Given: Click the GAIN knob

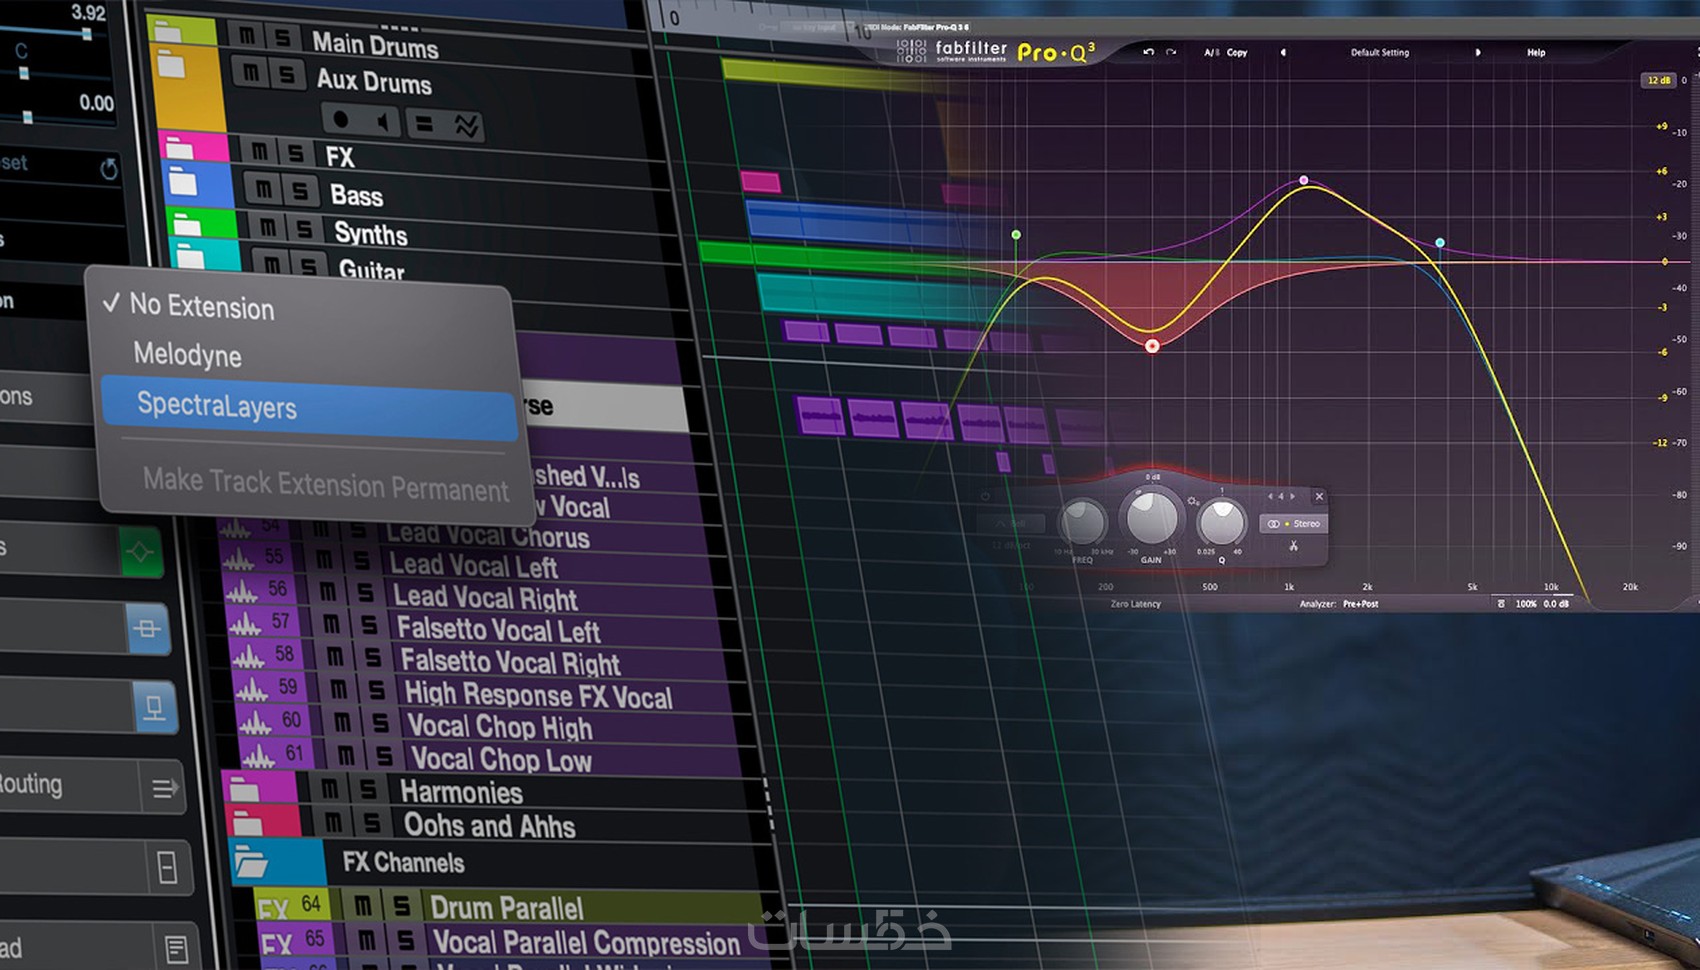Looking at the screenshot, I should coord(1152,518).
